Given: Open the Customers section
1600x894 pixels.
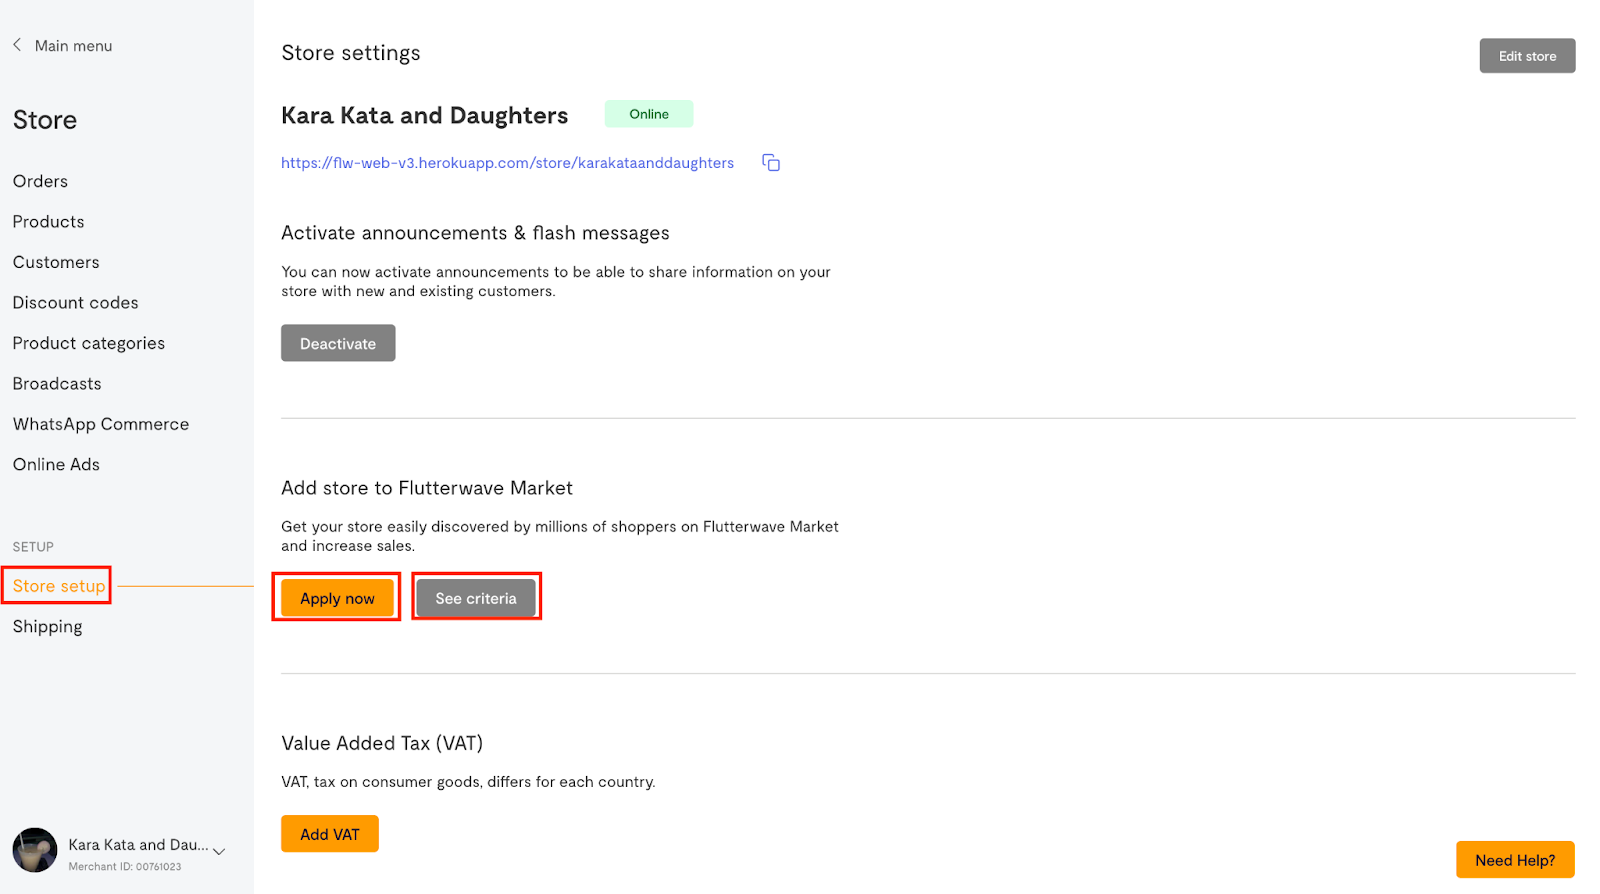Looking at the screenshot, I should [x=56, y=262].
